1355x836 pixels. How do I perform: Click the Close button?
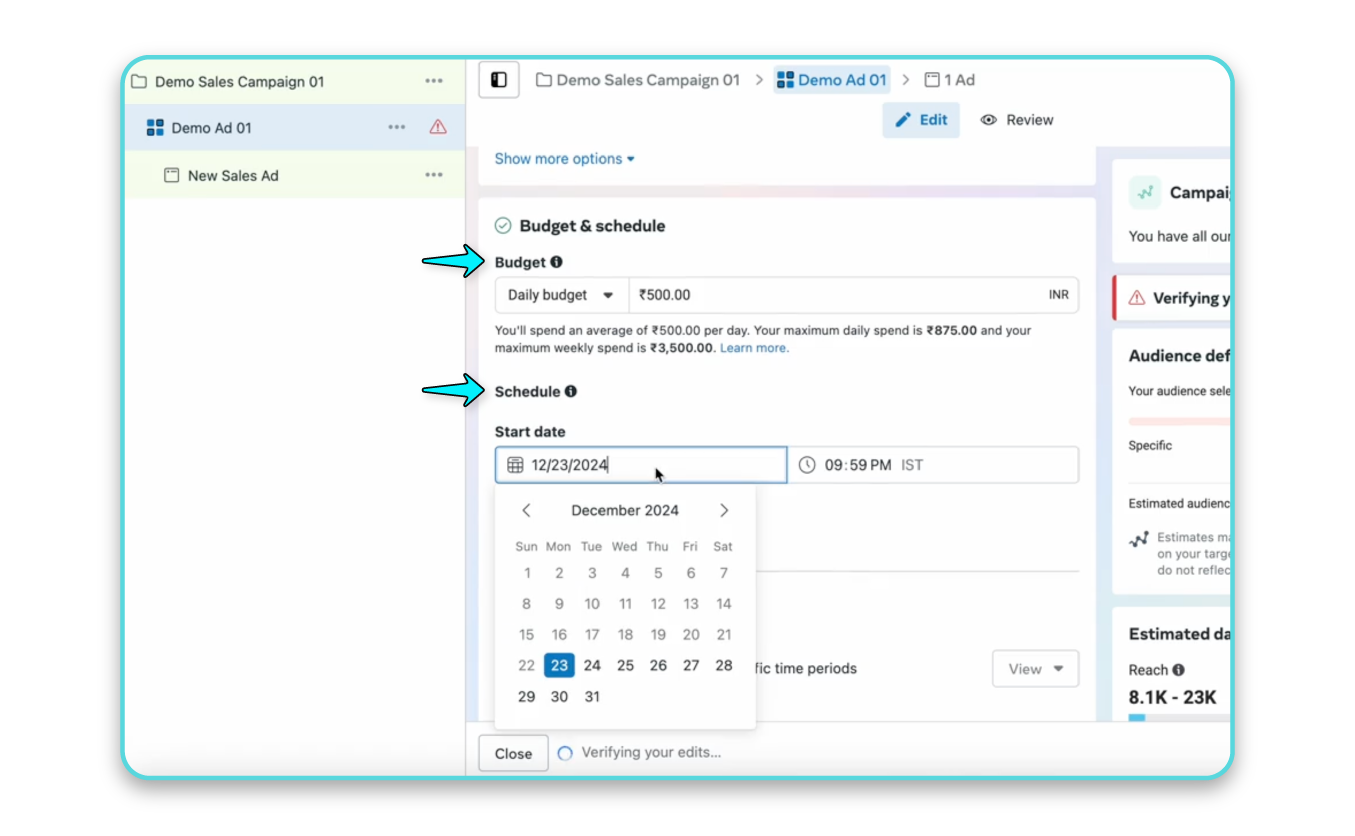513,754
